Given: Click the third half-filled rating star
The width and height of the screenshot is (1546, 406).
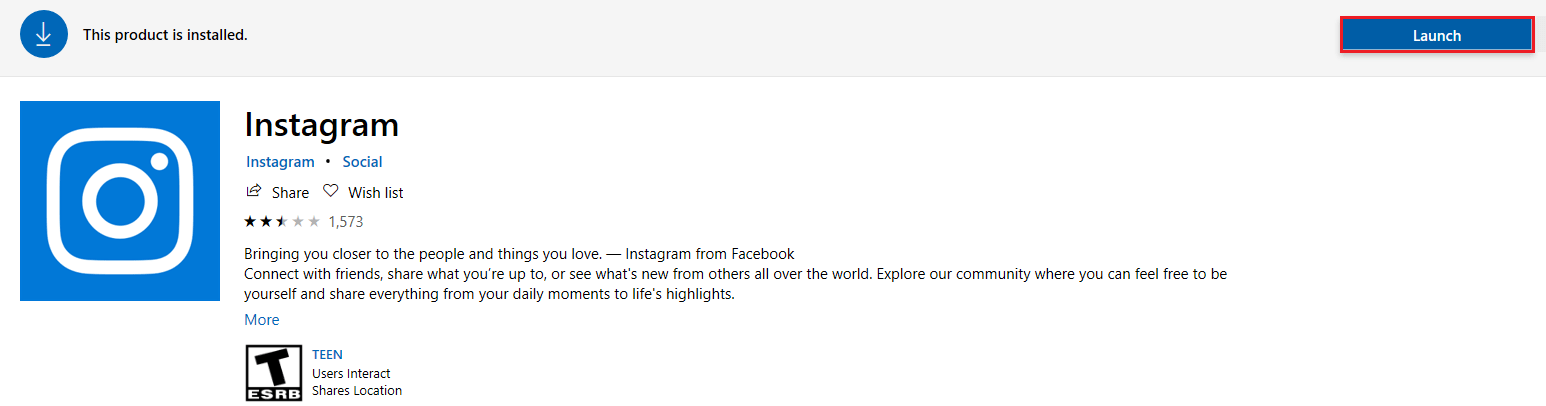Looking at the screenshot, I should click(x=282, y=221).
